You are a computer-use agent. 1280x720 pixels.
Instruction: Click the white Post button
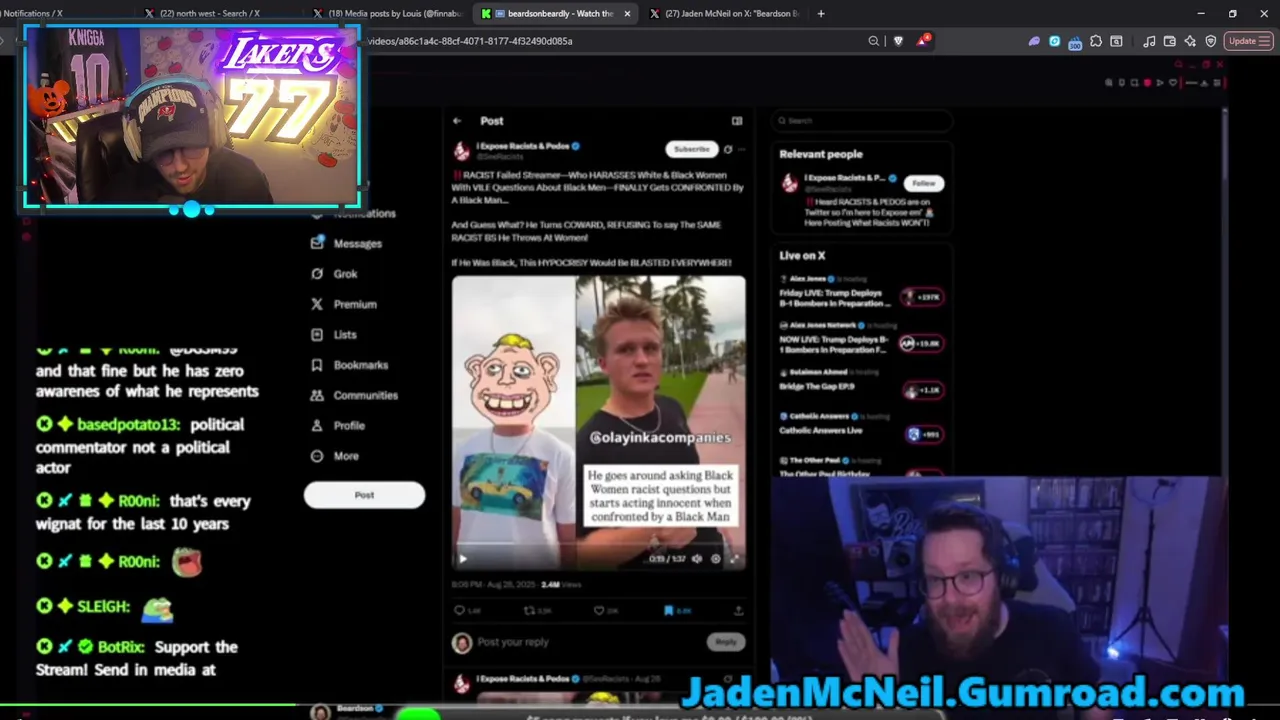[x=364, y=495]
